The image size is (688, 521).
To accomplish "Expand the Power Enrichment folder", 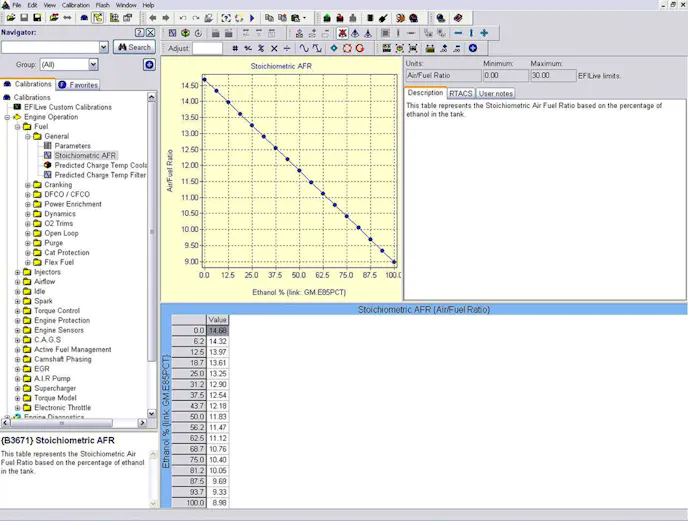I will click(x=28, y=204).
